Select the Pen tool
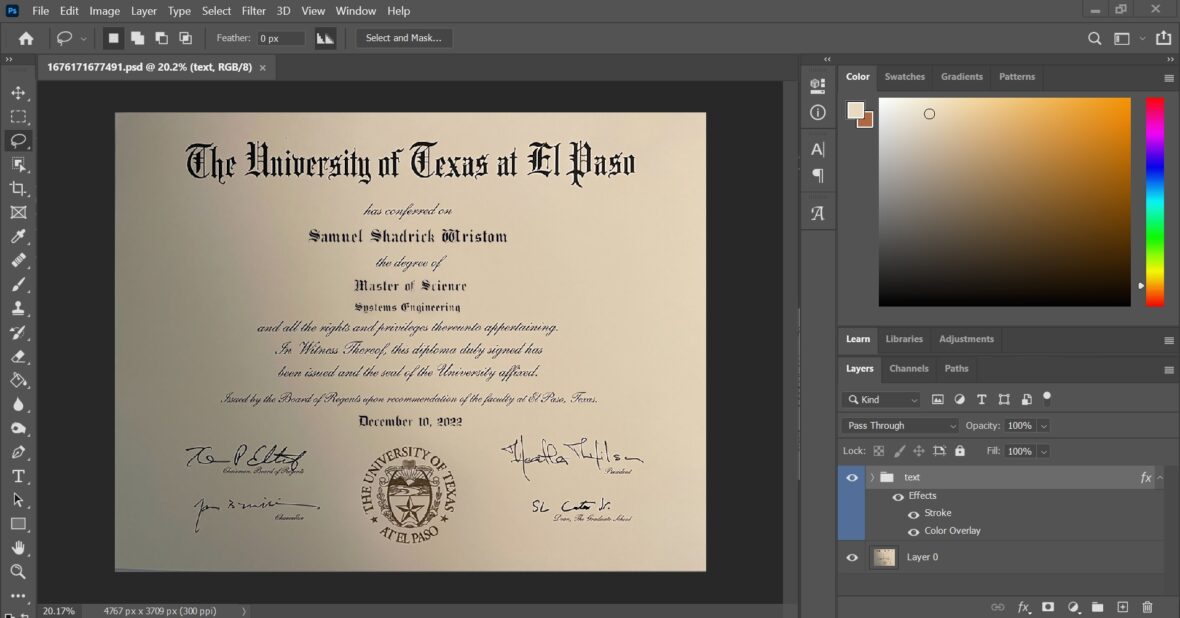 tap(18, 452)
